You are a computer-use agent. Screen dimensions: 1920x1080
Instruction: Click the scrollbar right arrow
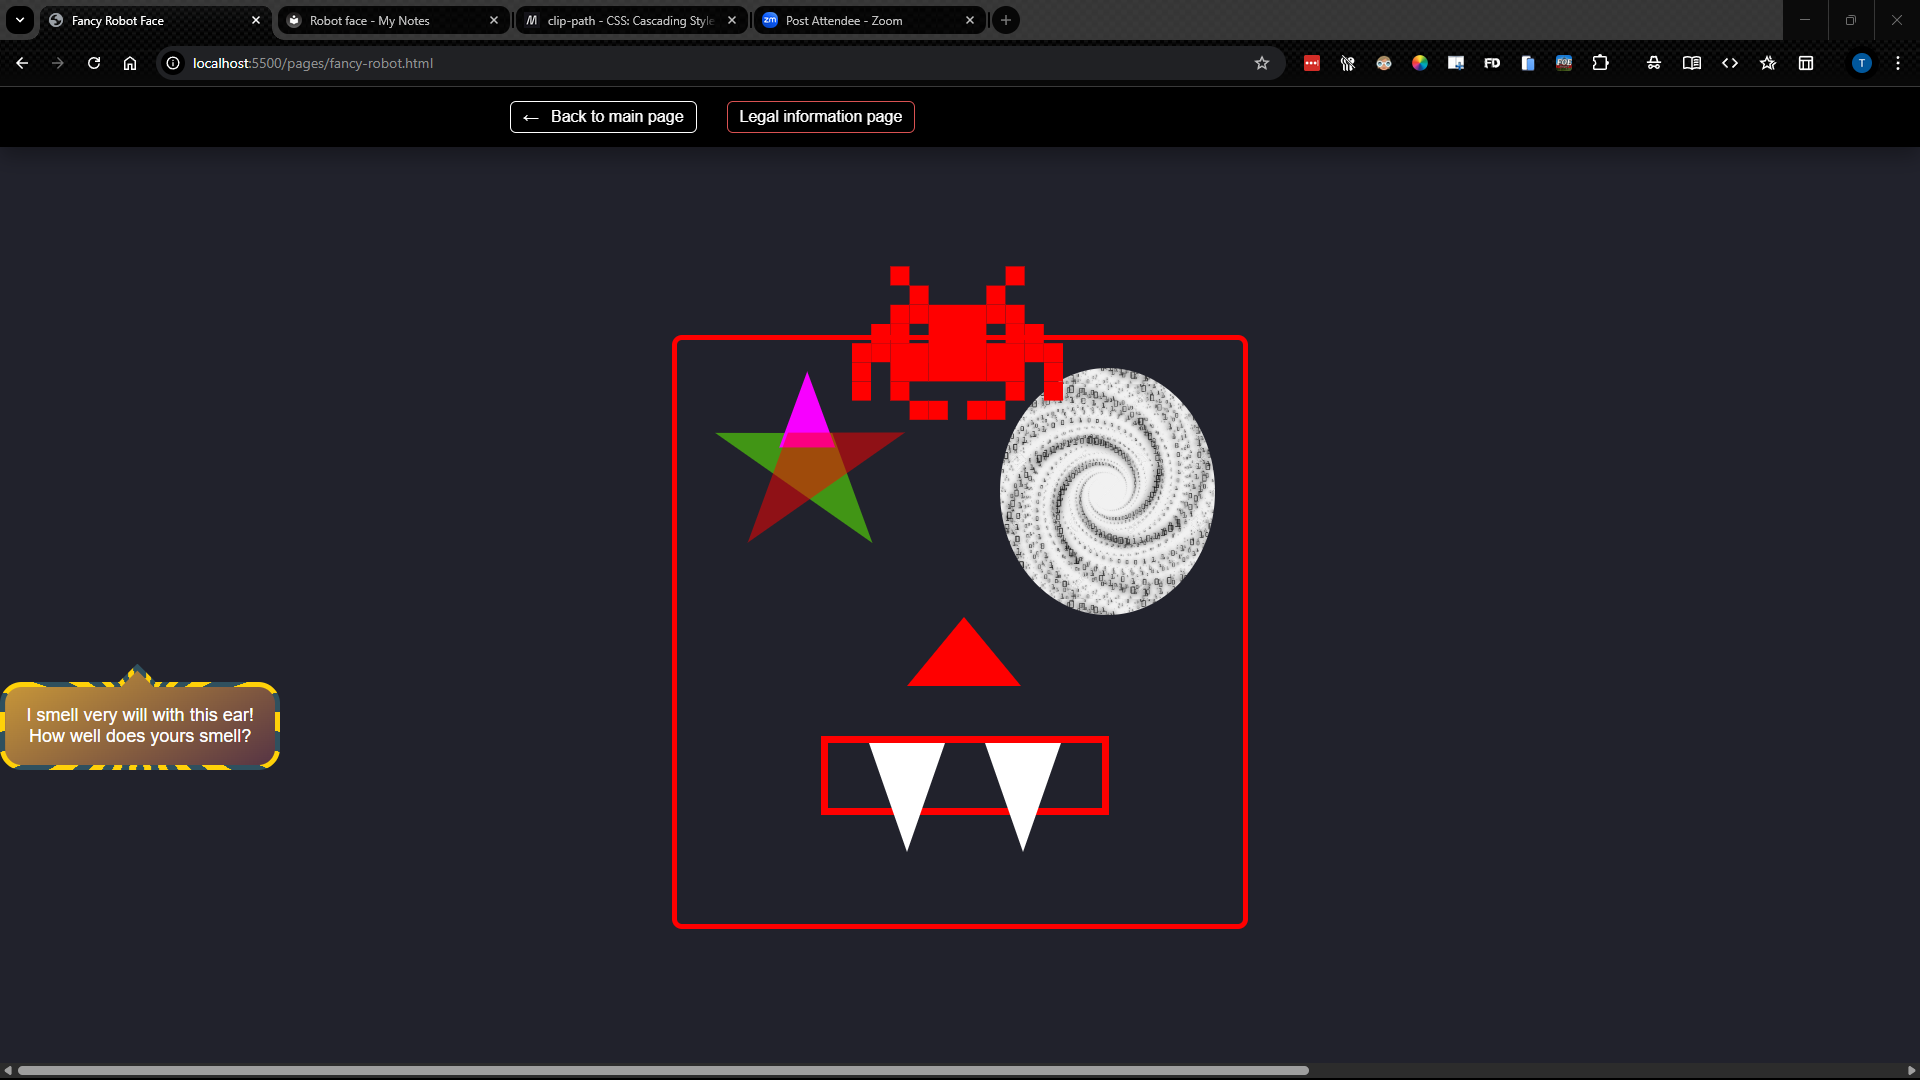coord(1912,1070)
